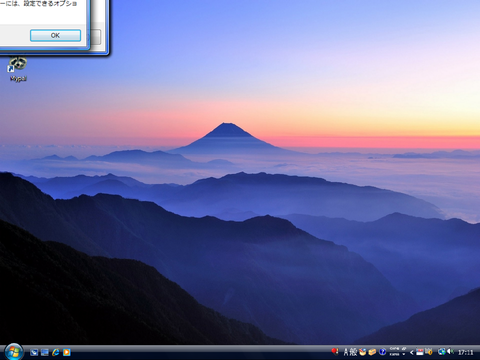Open the IME pad toolbox icon
The image size is (480, 360).
362,352
